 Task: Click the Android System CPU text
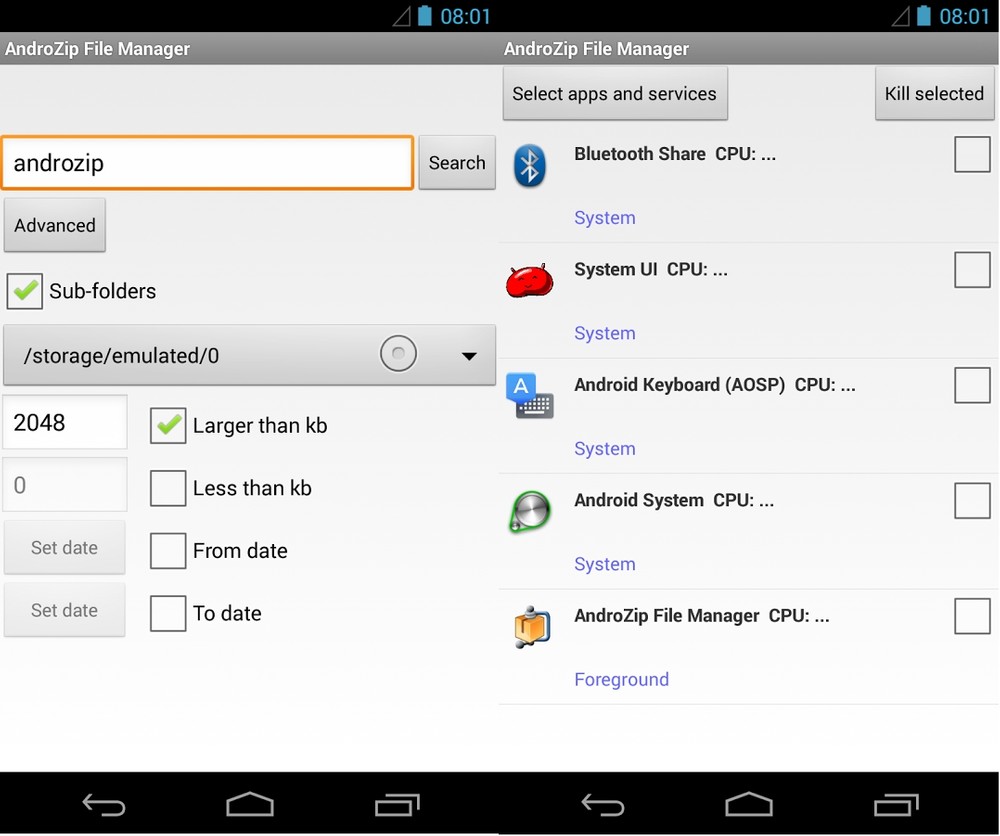click(x=674, y=500)
